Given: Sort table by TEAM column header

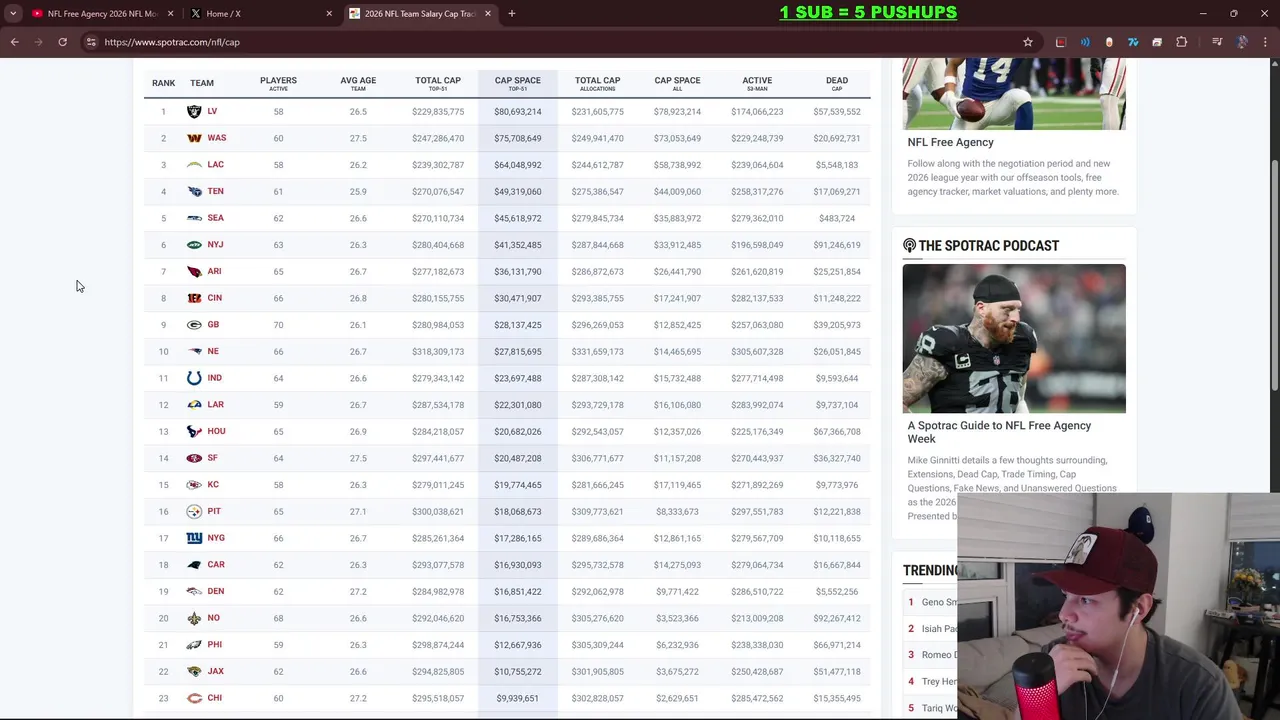Looking at the screenshot, I should coord(202,83).
